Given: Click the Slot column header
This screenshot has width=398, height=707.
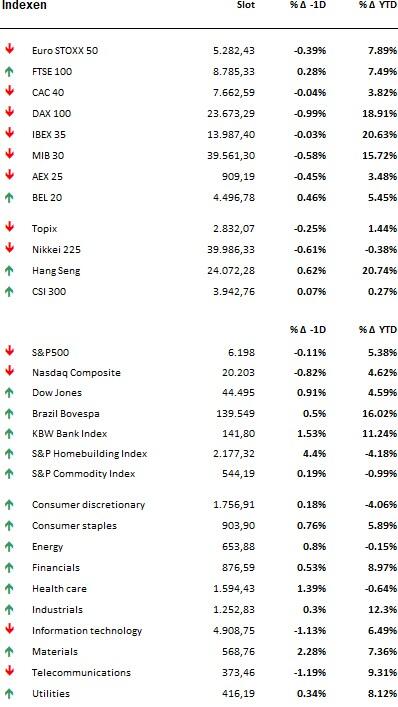Looking at the screenshot, I should click(x=246, y=5).
